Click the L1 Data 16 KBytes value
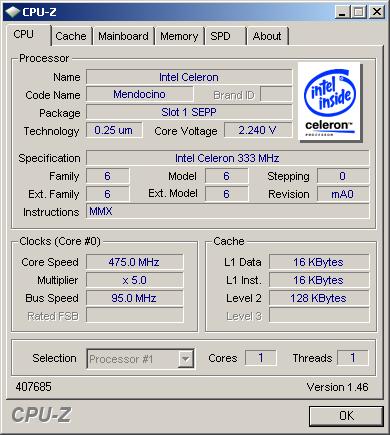This screenshot has height=435, width=390. [x=319, y=262]
